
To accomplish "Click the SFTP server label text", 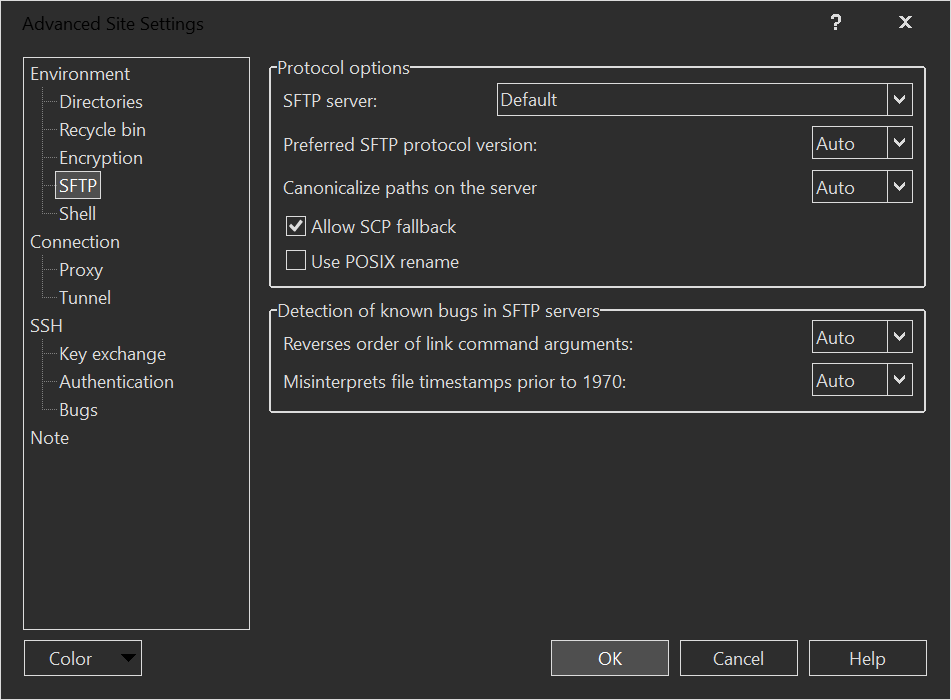I will [330, 101].
